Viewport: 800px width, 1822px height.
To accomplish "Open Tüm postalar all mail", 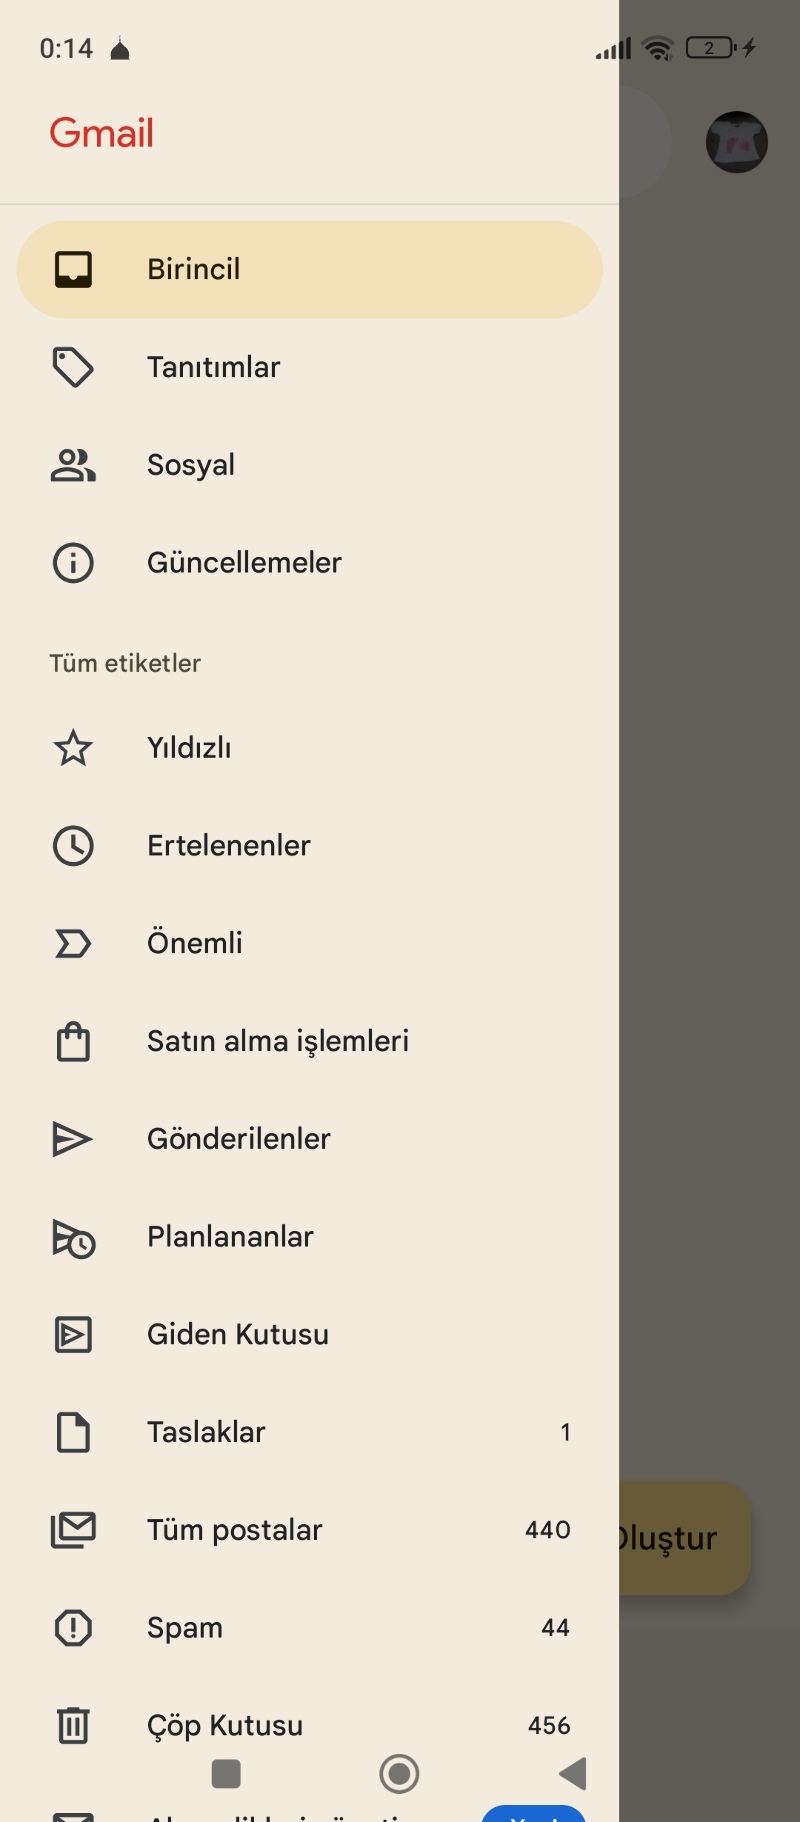I will point(234,1530).
